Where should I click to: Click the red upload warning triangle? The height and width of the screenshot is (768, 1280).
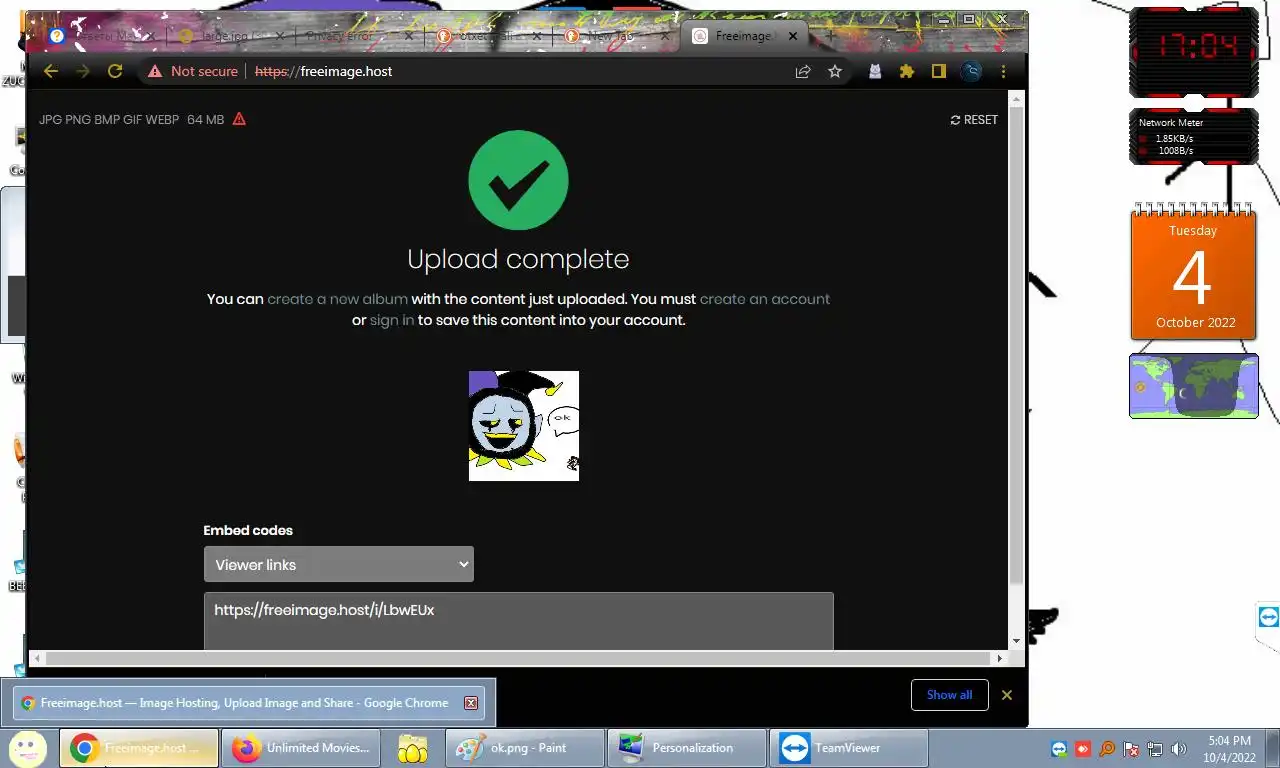(x=239, y=119)
